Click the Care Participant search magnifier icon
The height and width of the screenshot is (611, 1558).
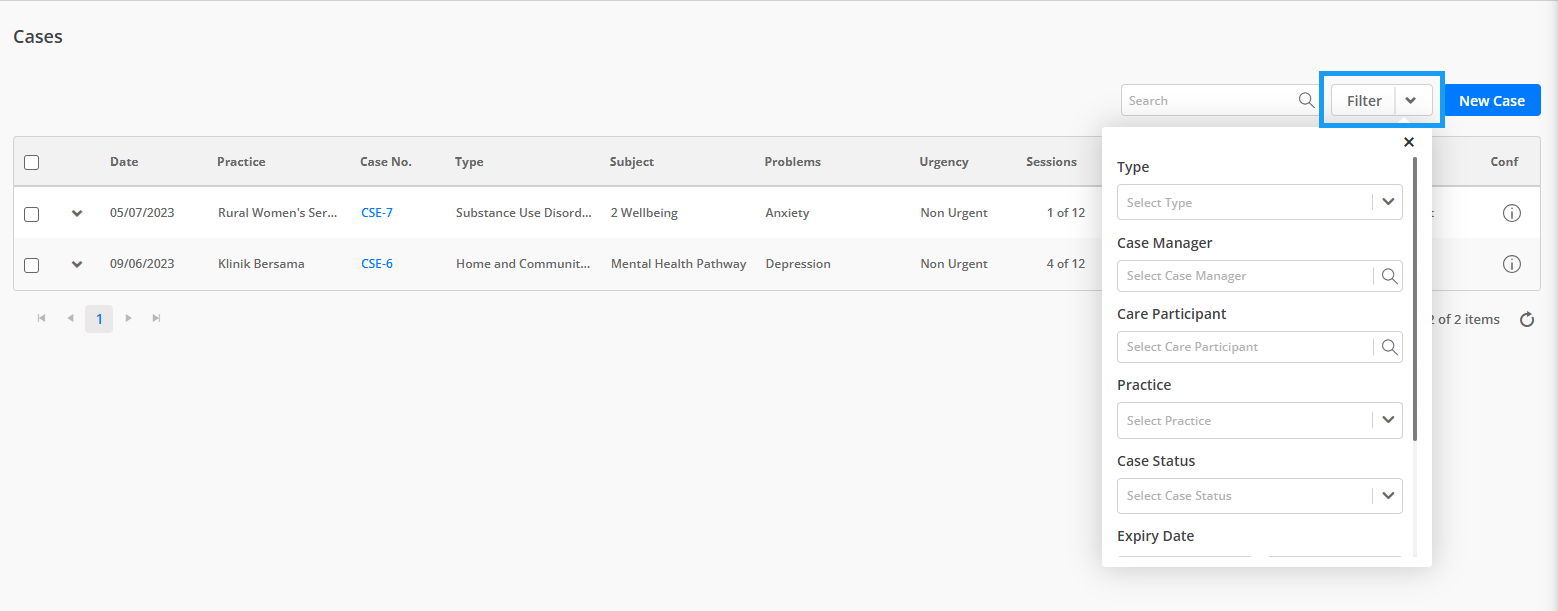pos(1389,347)
